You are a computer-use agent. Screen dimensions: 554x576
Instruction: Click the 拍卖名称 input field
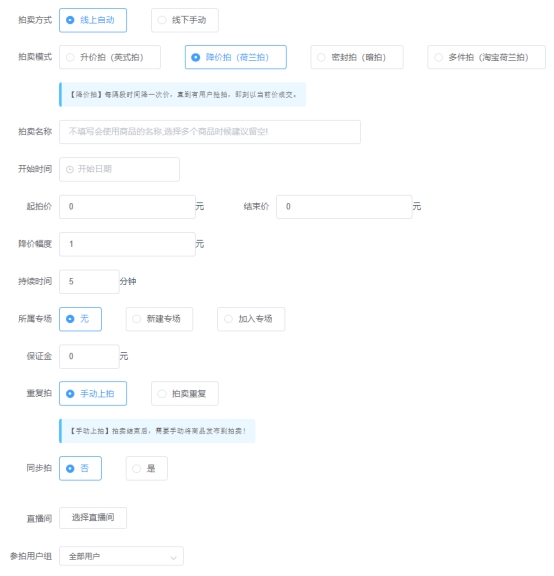[x=210, y=132]
